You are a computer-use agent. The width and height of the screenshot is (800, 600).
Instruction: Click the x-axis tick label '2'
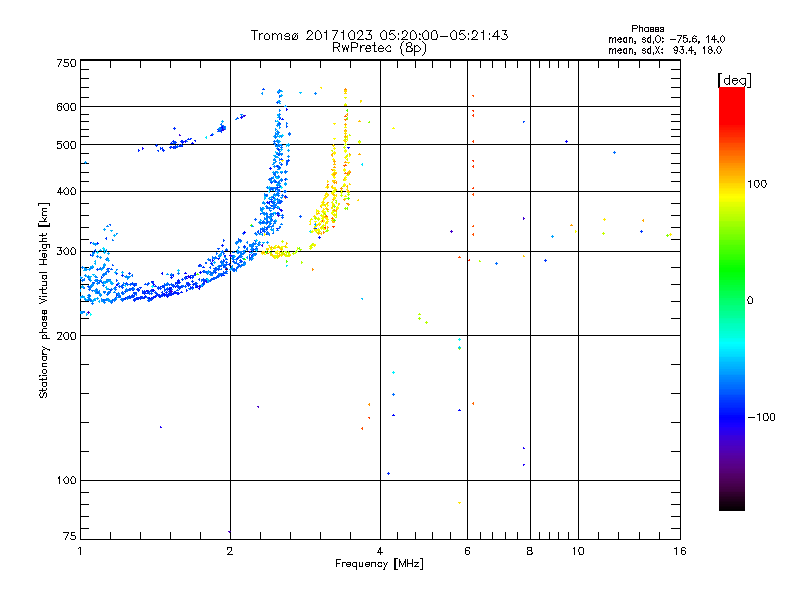(230, 551)
